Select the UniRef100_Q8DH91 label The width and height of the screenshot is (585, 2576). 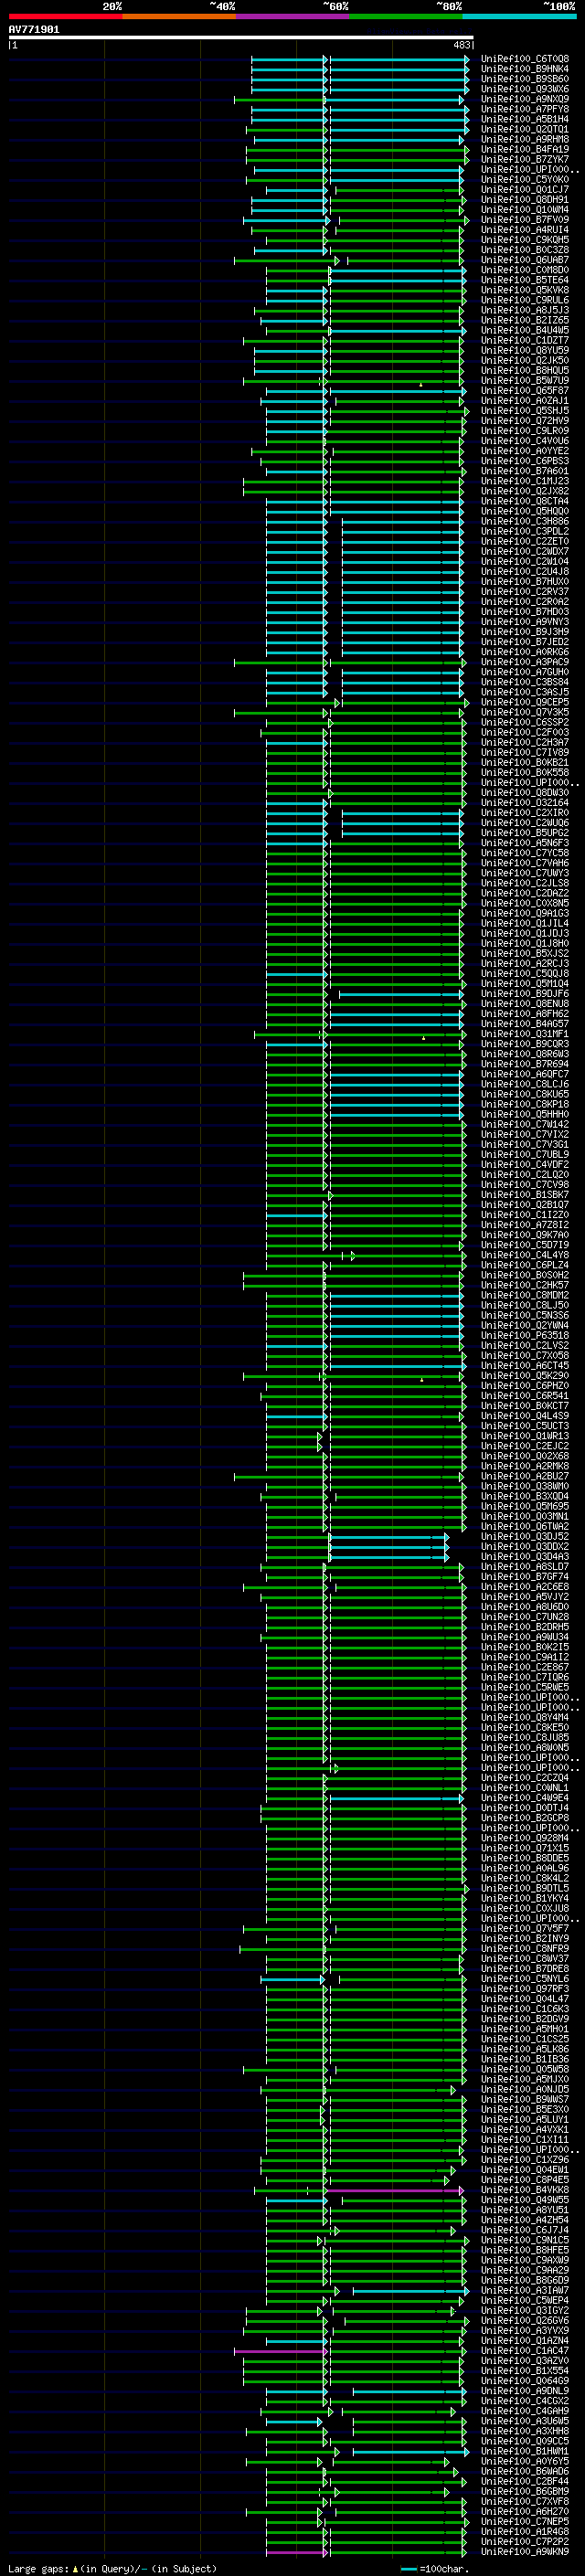[x=524, y=199]
